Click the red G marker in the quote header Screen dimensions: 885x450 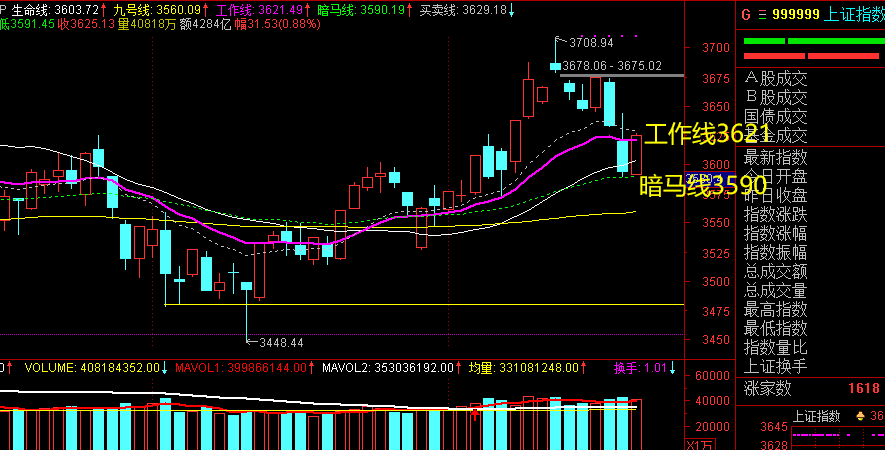tap(746, 15)
